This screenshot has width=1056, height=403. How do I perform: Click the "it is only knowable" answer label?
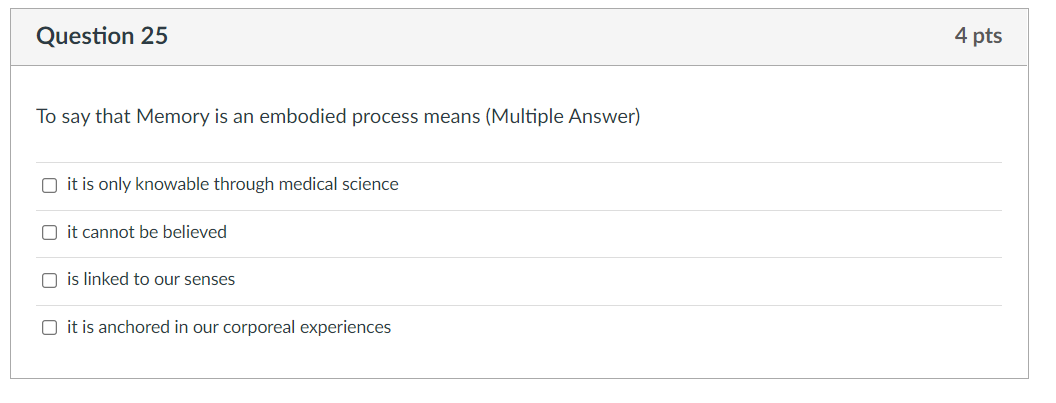[232, 184]
